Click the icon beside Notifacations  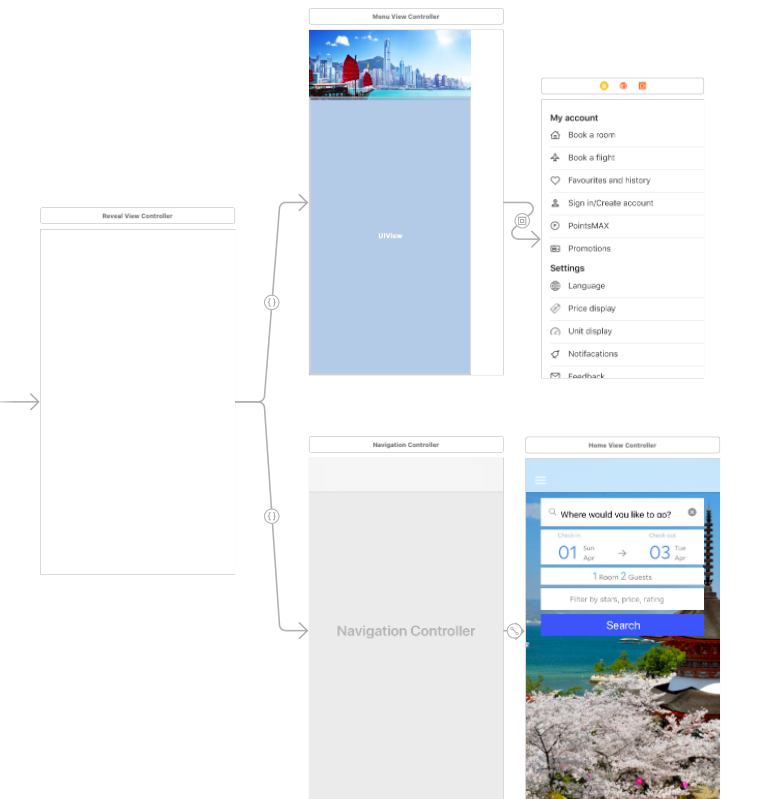coord(555,354)
